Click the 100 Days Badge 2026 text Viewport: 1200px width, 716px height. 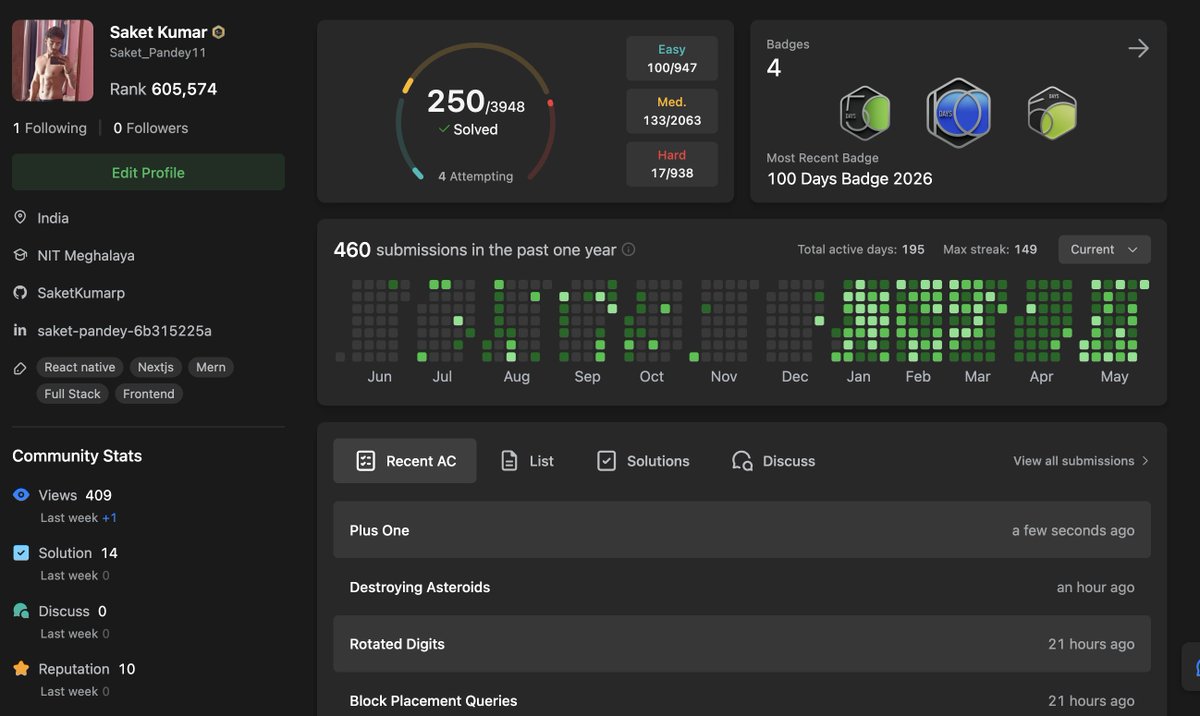tap(850, 179)
